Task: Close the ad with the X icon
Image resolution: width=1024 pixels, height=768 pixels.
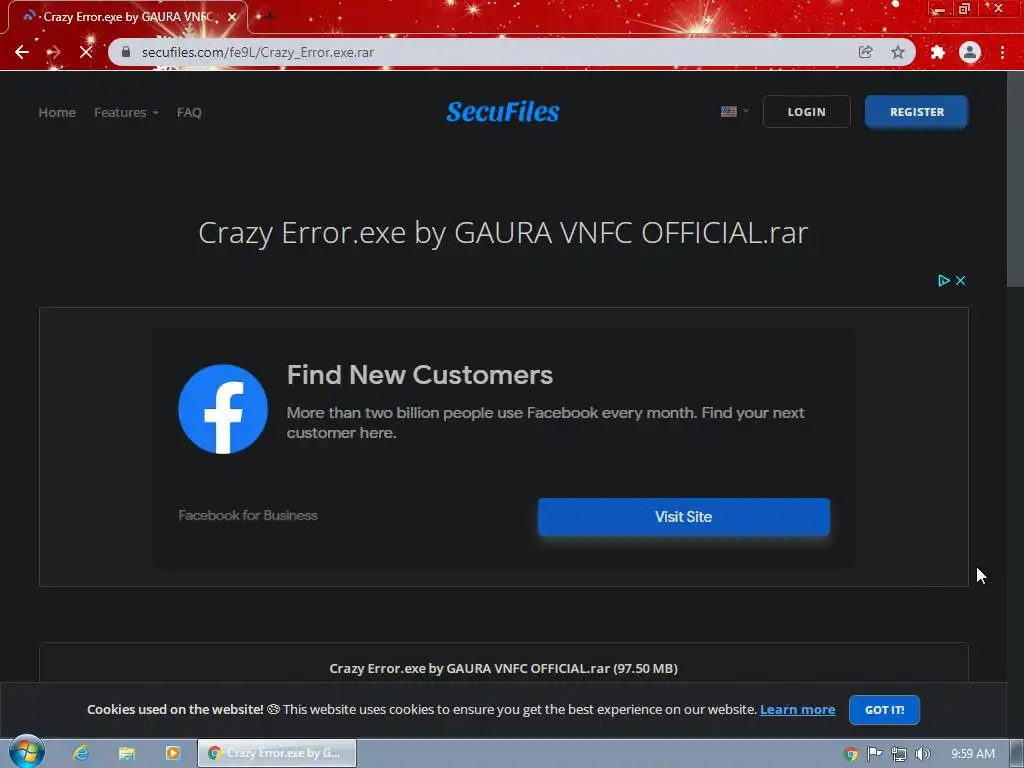Action: 961,280
